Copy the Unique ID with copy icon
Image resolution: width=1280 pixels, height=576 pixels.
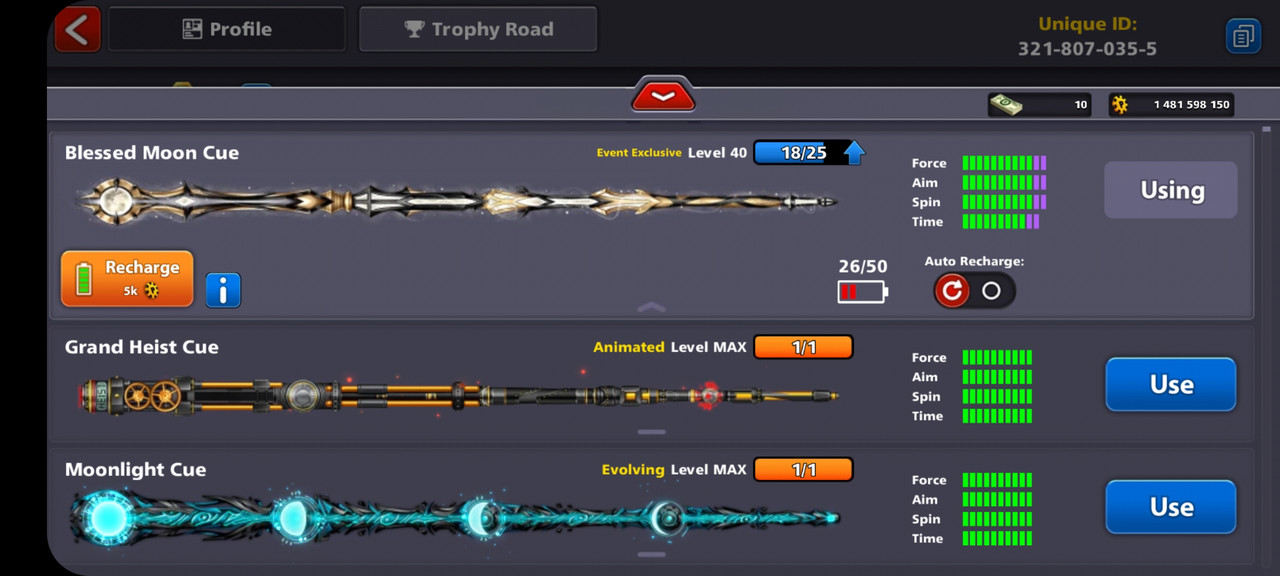pyautogui.click(x=1243, y=36)
